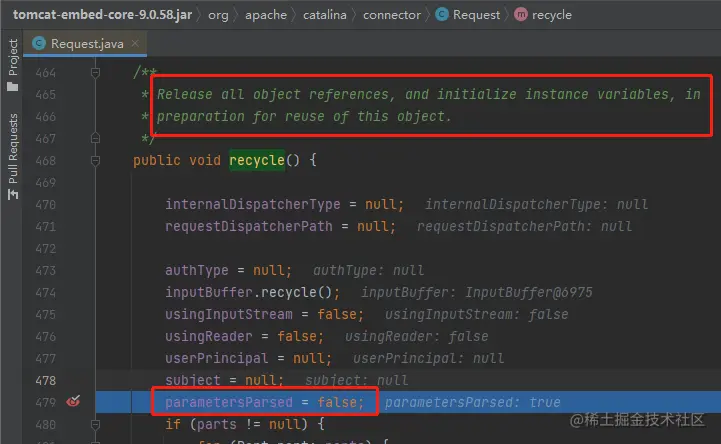Click the class icon on Request.java tab
This screenshot has width=721, height=444.
pyautogui.click(x=39, y=43)
